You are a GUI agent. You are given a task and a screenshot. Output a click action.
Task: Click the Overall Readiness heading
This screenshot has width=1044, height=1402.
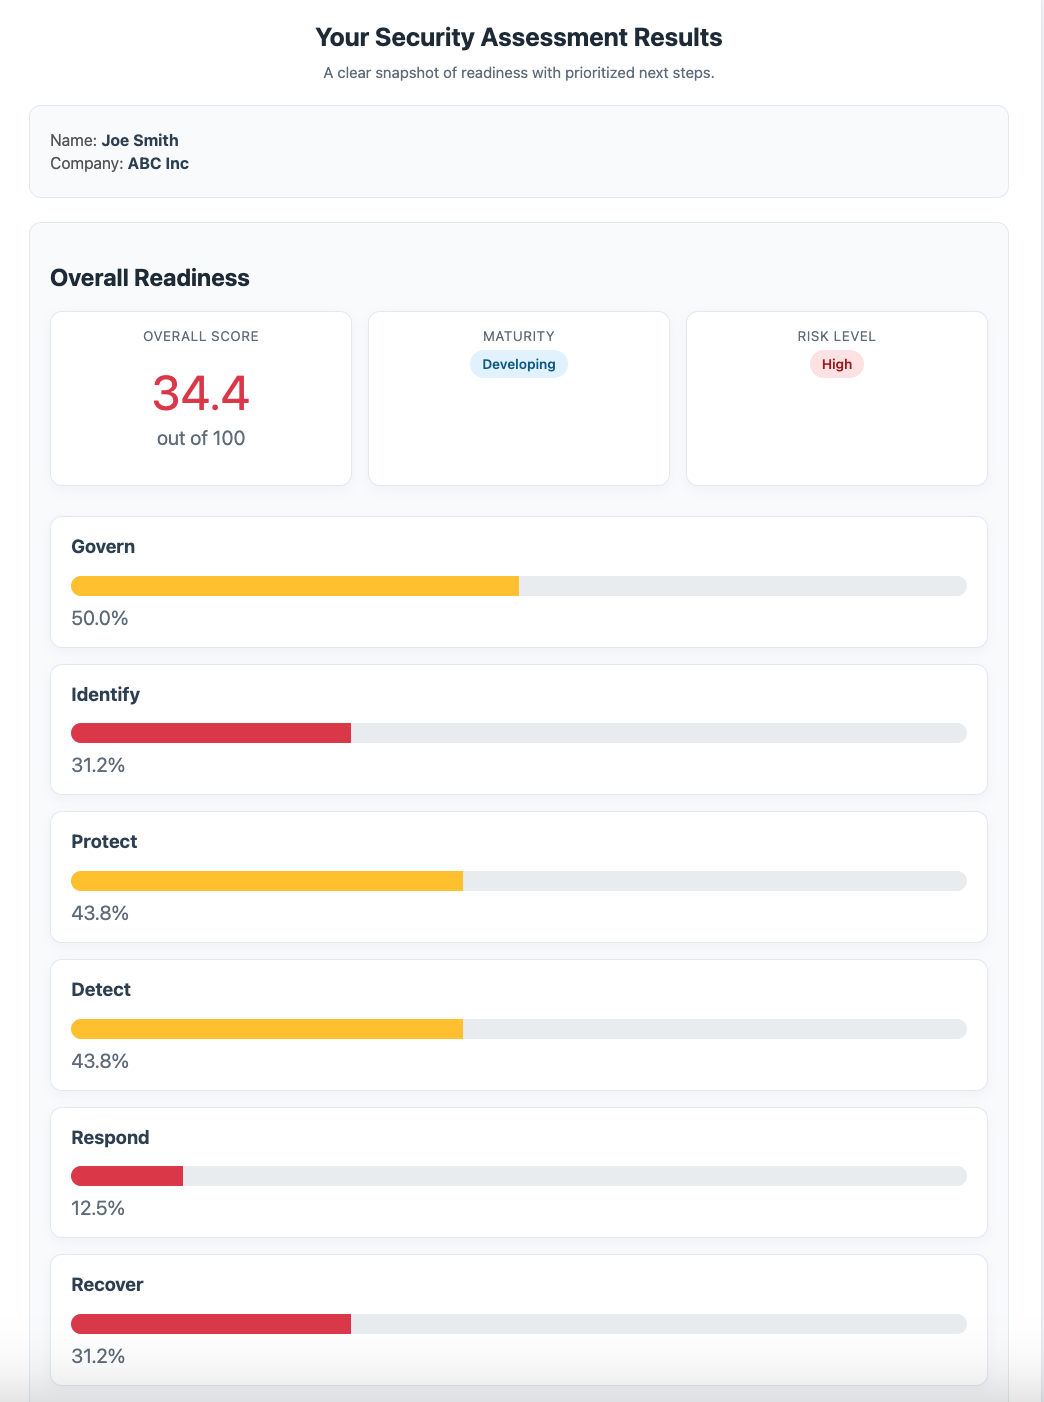pos(150,278)
